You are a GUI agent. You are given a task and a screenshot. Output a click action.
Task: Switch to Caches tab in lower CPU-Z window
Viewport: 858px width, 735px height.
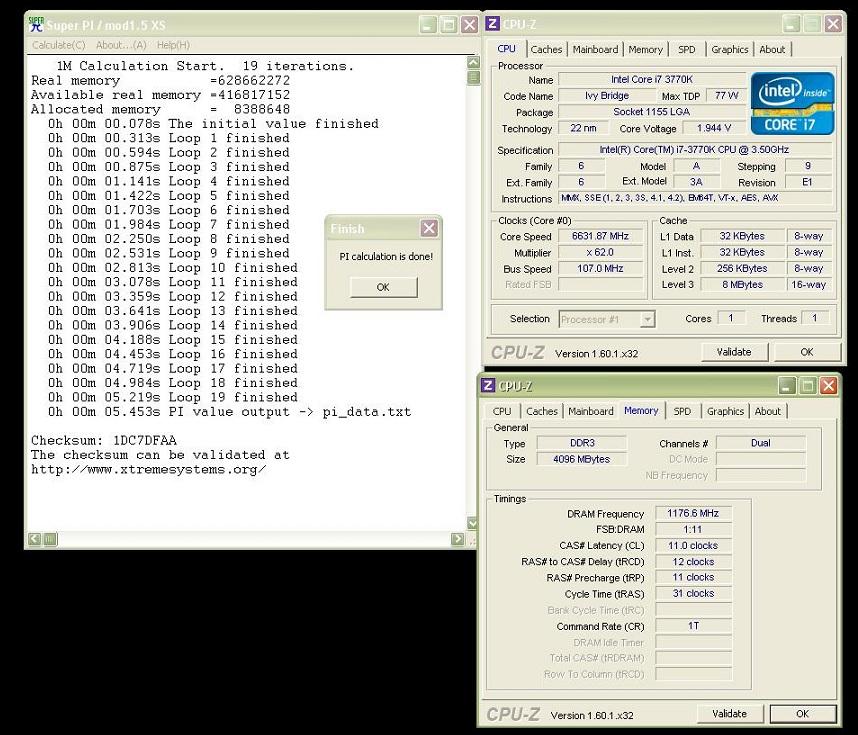tap(542, 411)
